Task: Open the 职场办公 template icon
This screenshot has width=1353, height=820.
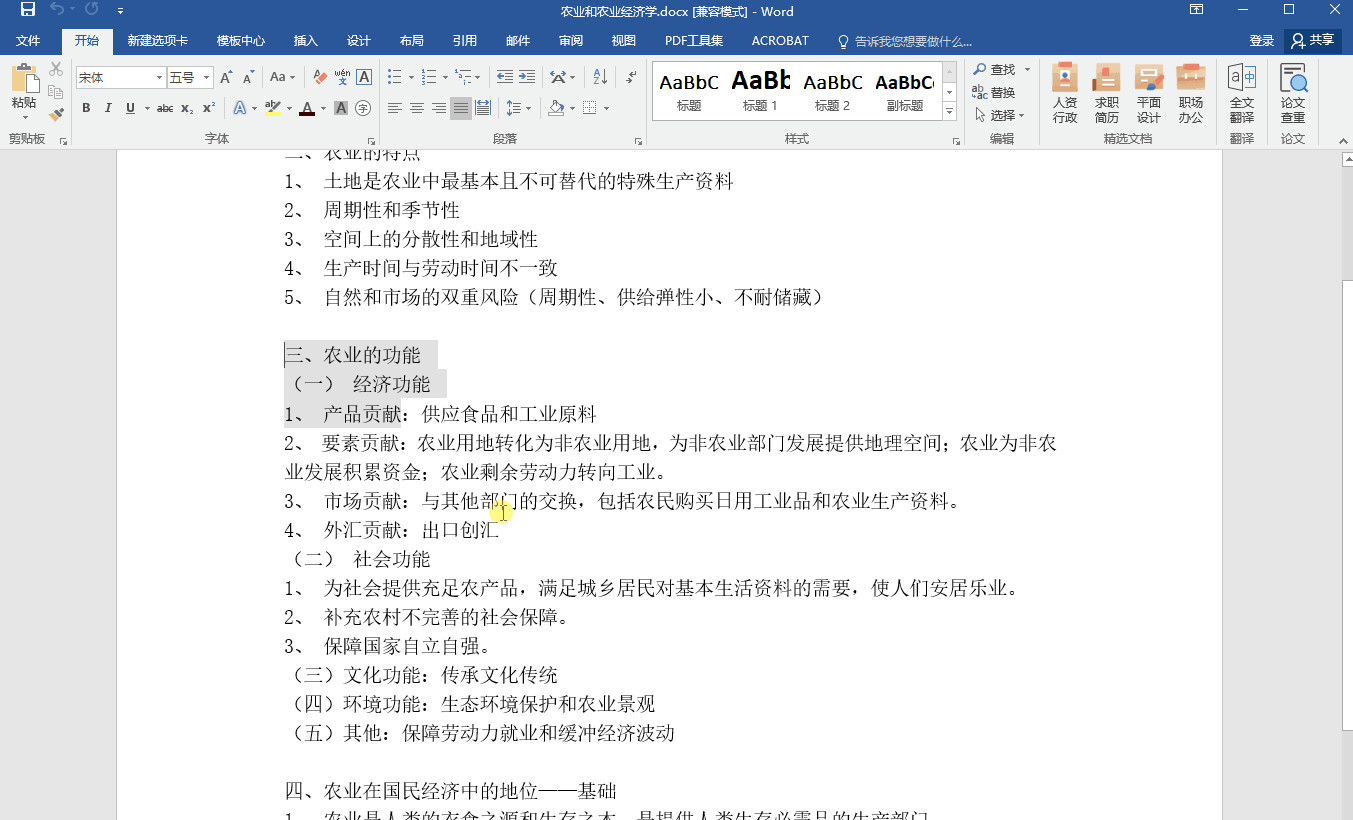Action: click(x=1191, y=93)
